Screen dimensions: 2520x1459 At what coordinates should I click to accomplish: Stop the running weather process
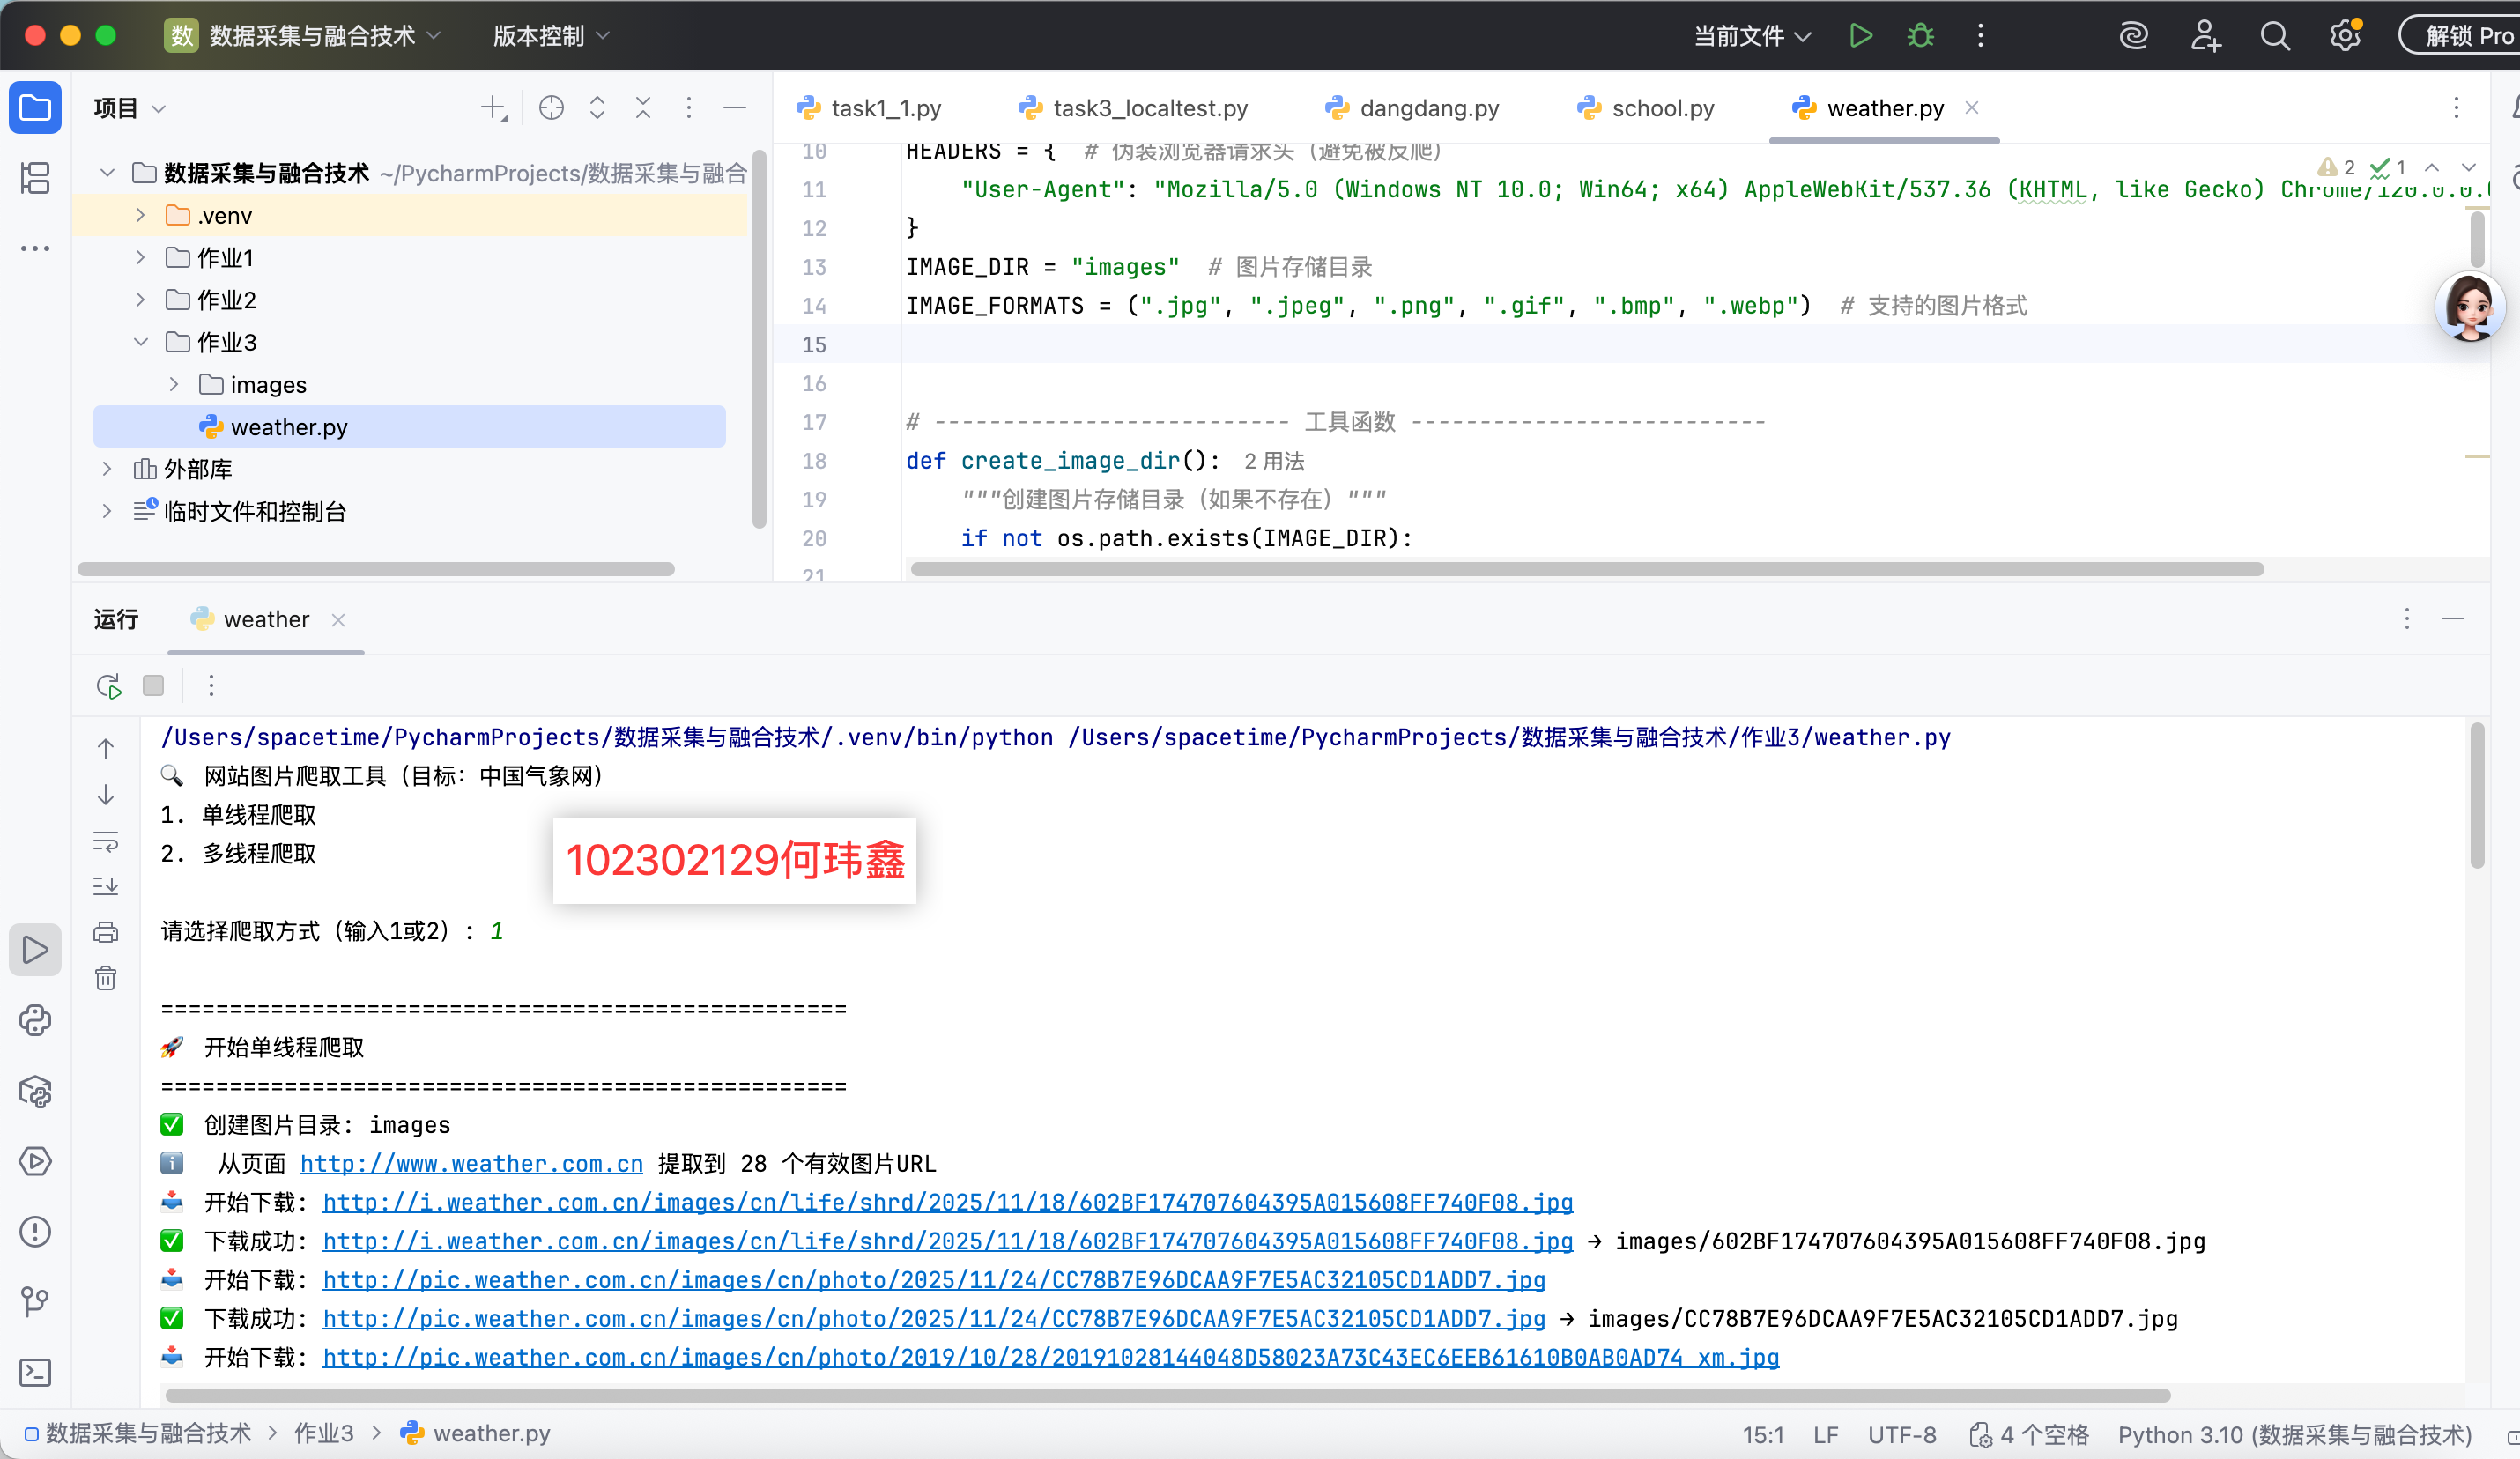[x=153, y=686]
